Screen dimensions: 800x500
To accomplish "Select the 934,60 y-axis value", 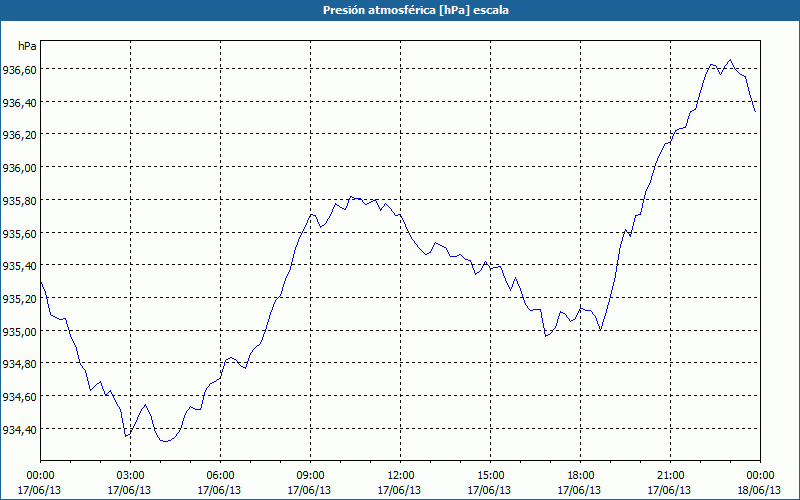I will (19, 396).
